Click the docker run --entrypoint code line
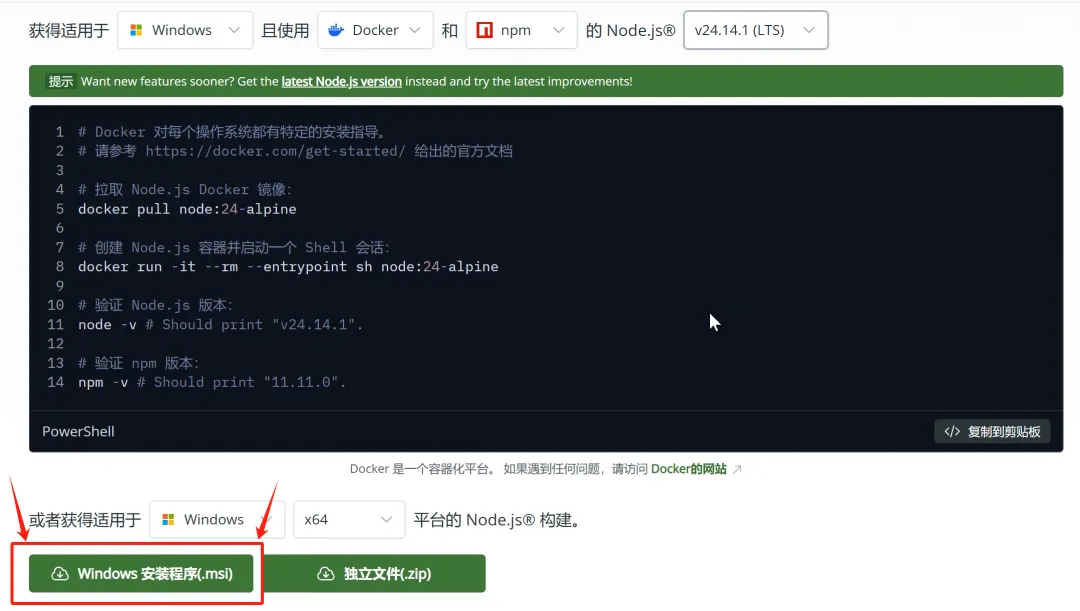The image size is (1080, 611). (288, 267)
